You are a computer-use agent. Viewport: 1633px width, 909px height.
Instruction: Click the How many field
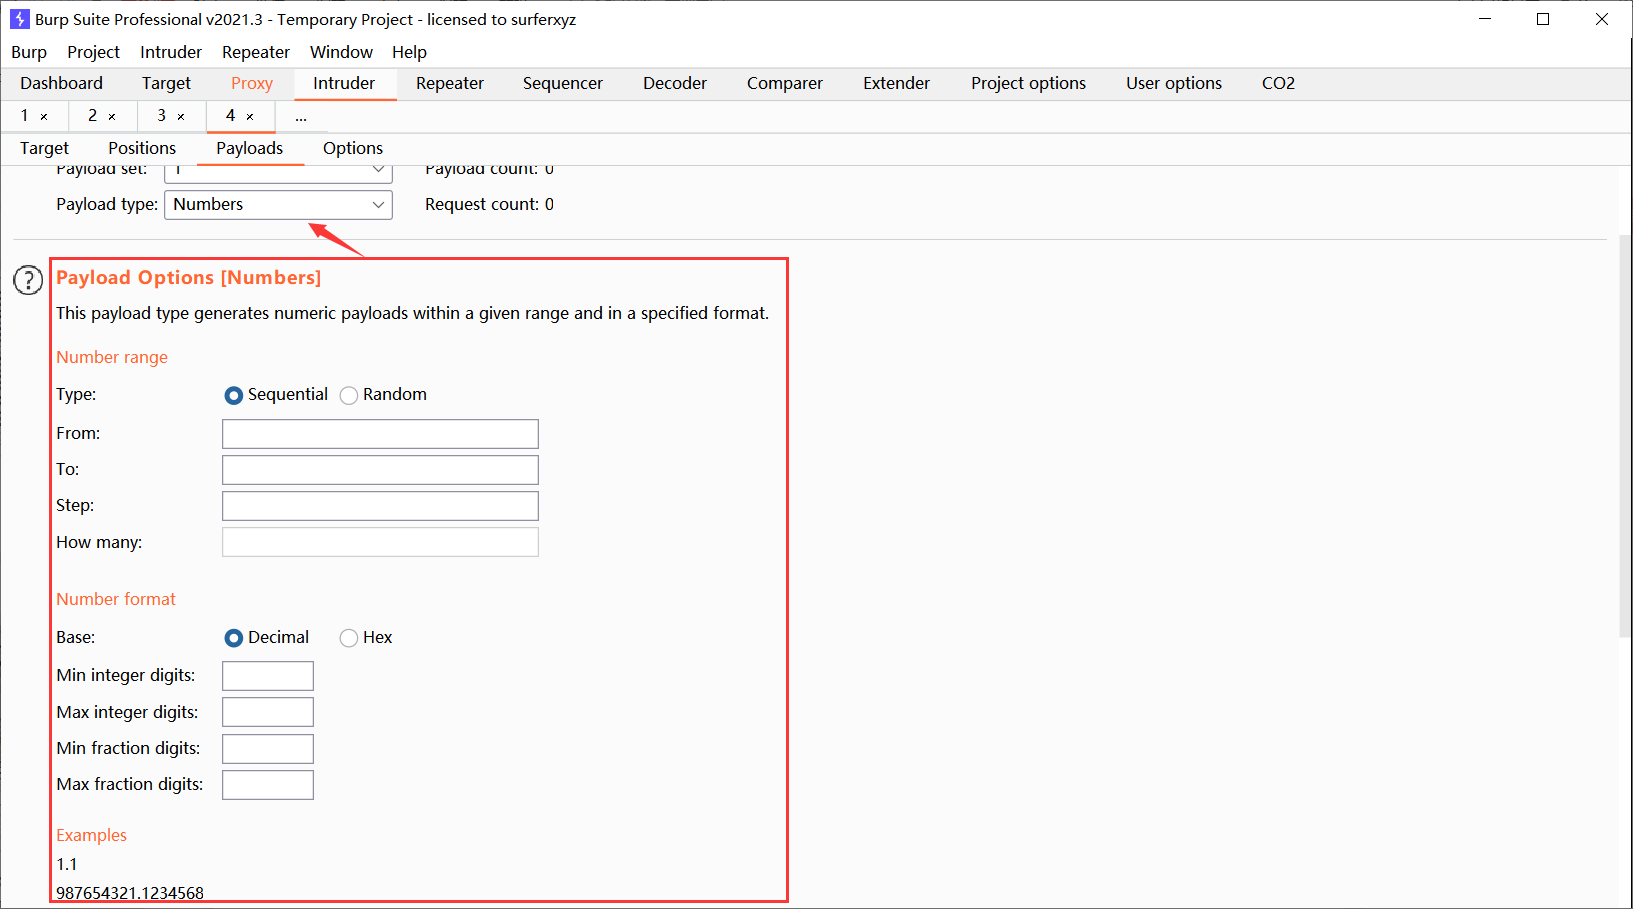pos(380,542)
